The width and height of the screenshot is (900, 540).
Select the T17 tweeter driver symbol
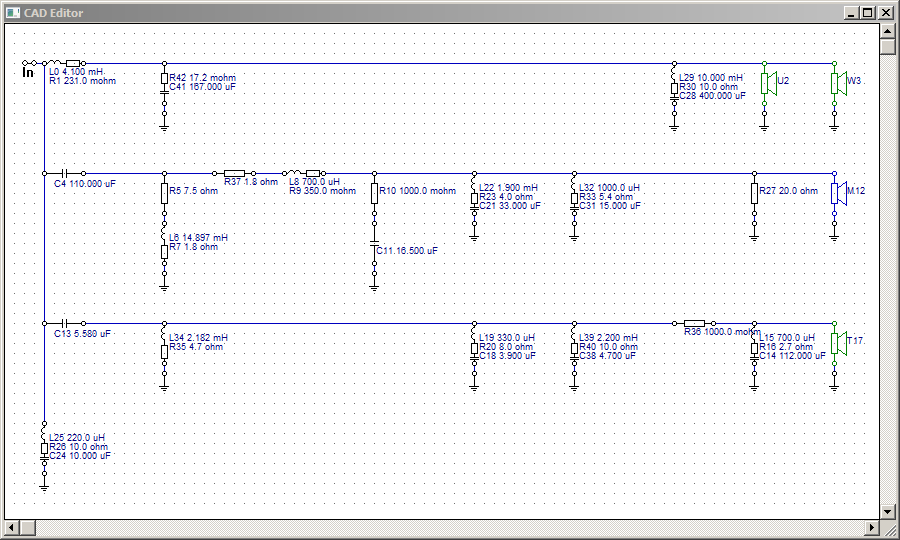click(839, 343)
